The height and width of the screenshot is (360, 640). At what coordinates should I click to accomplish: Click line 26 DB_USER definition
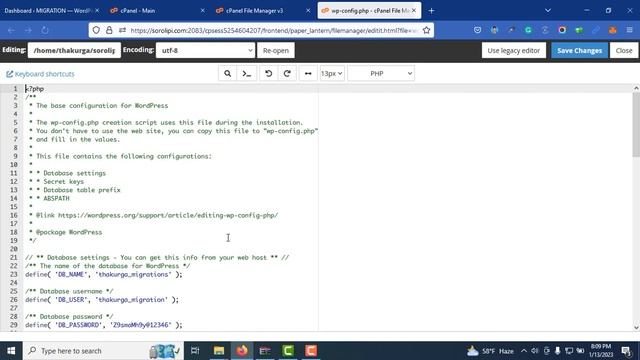(102, 300)
